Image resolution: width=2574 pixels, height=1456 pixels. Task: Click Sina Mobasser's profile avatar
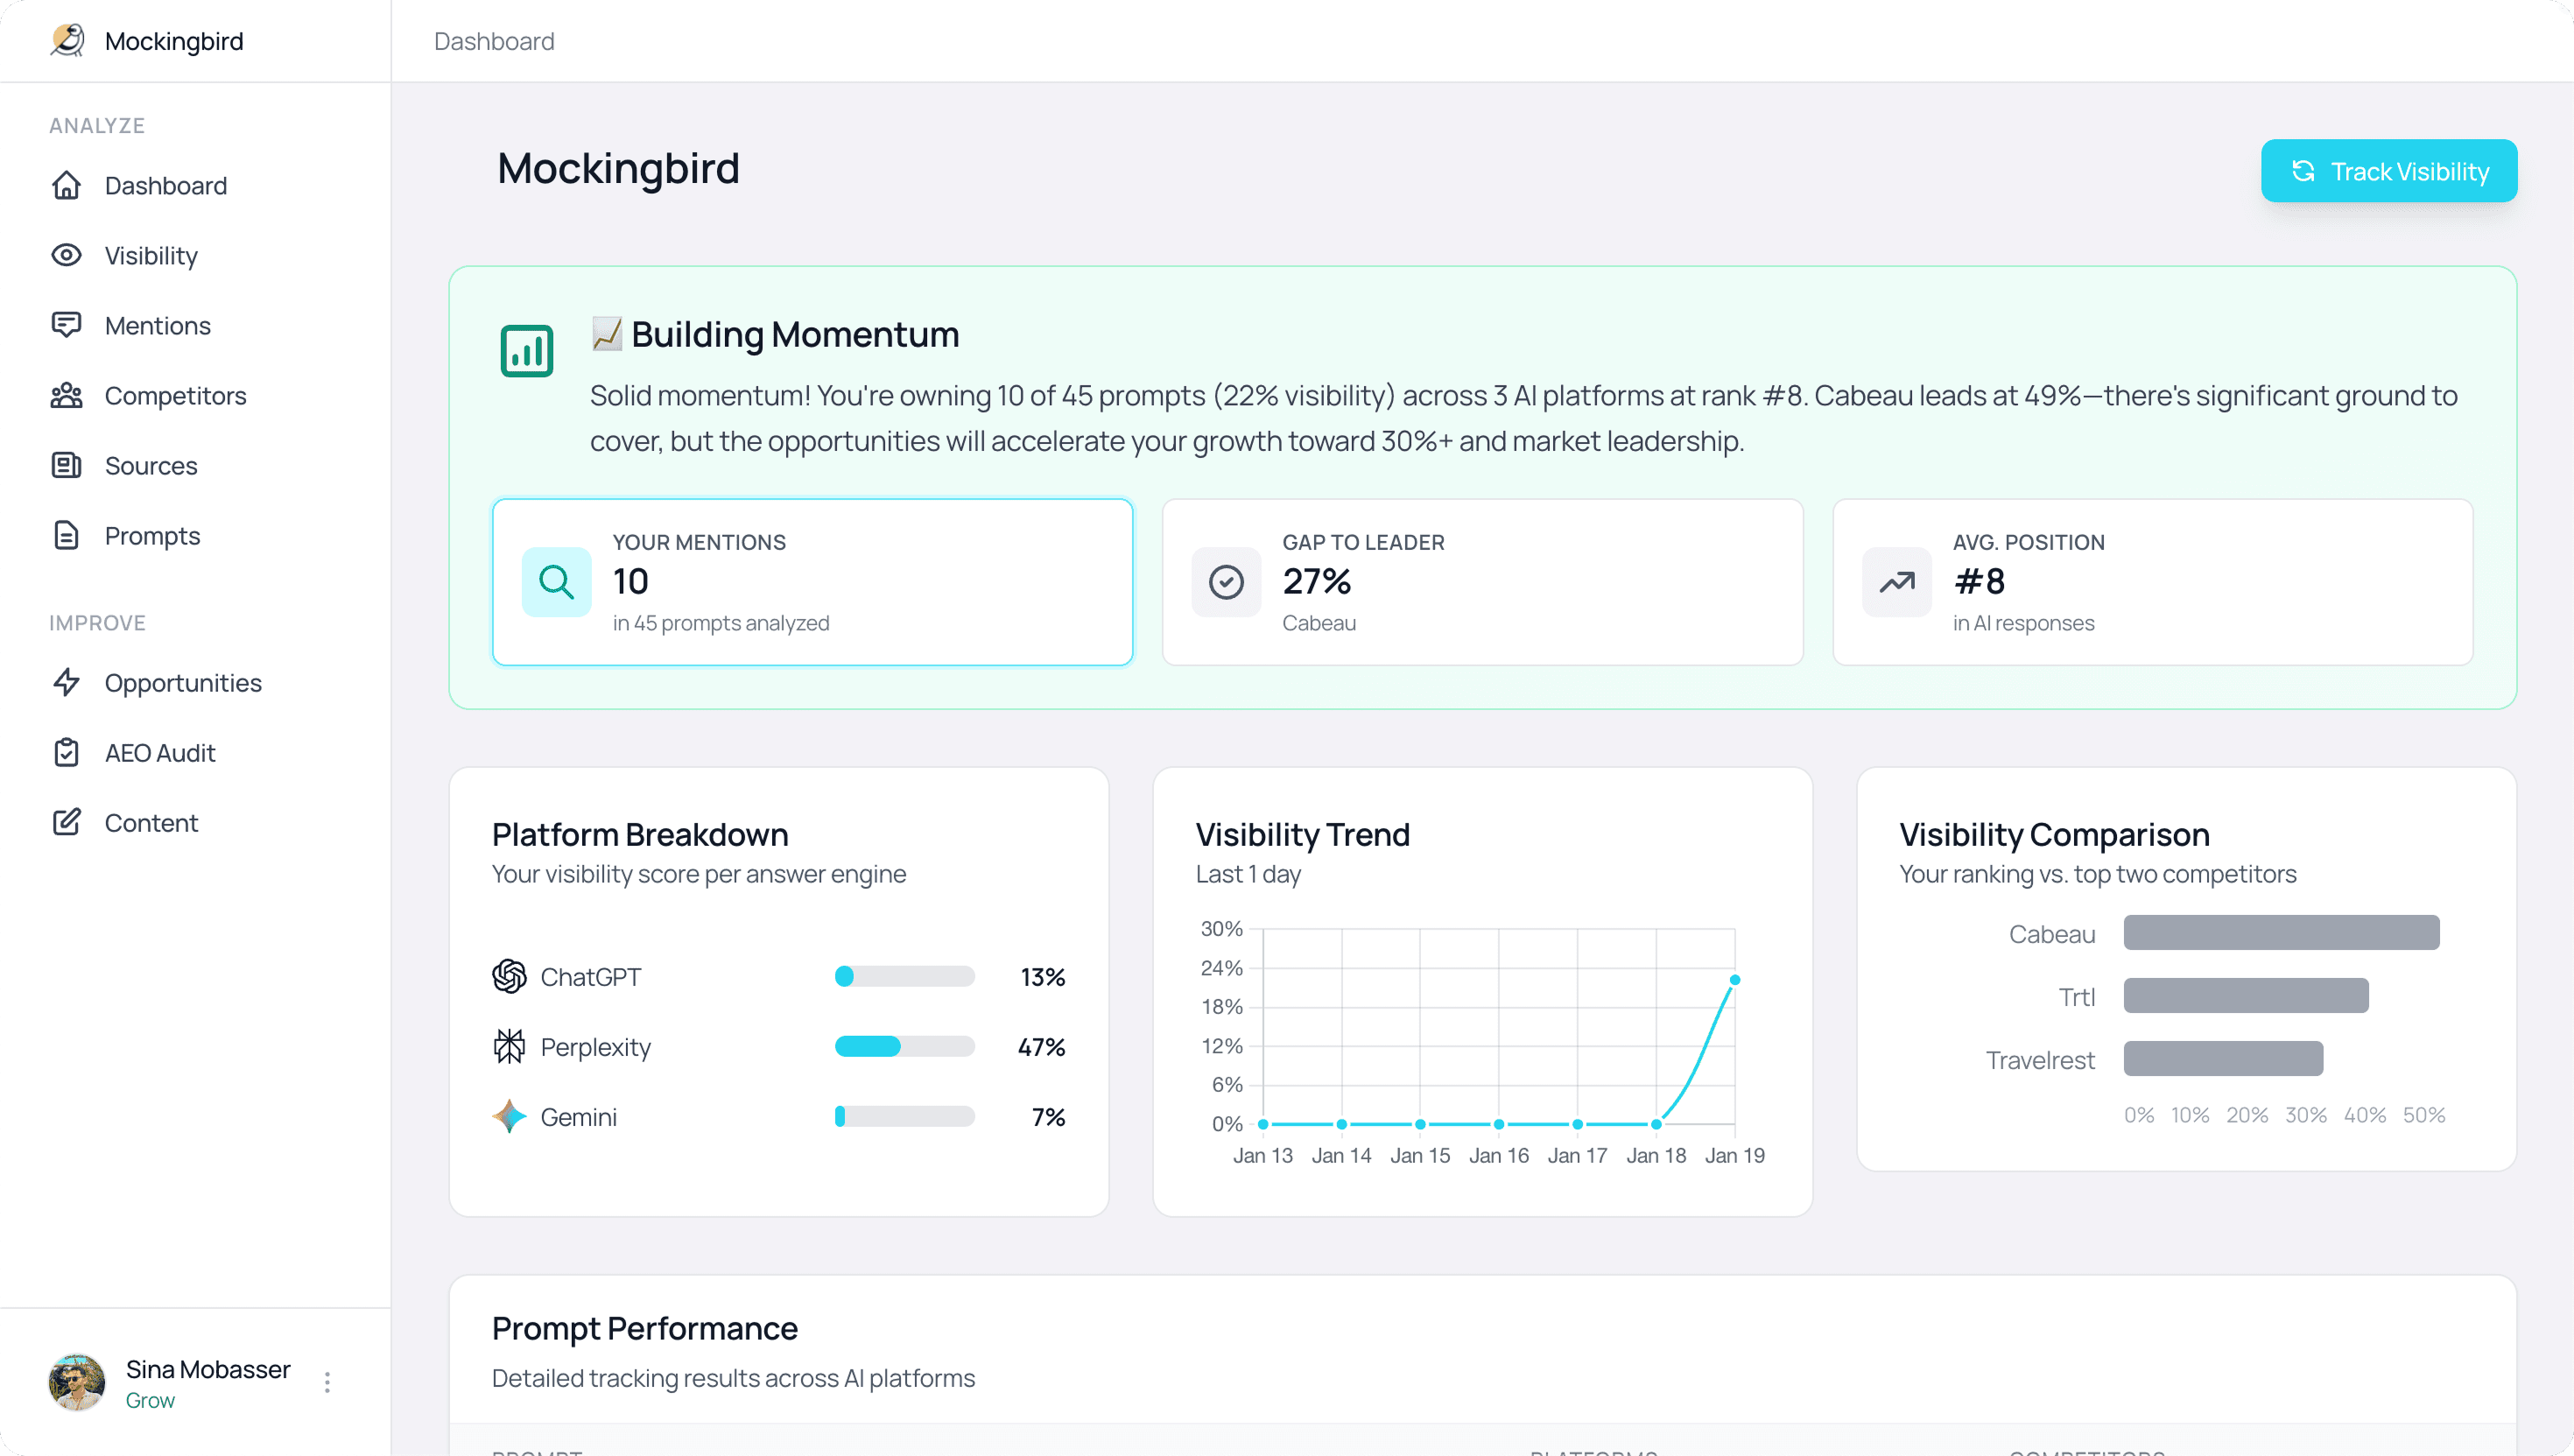coord(77,1382)
